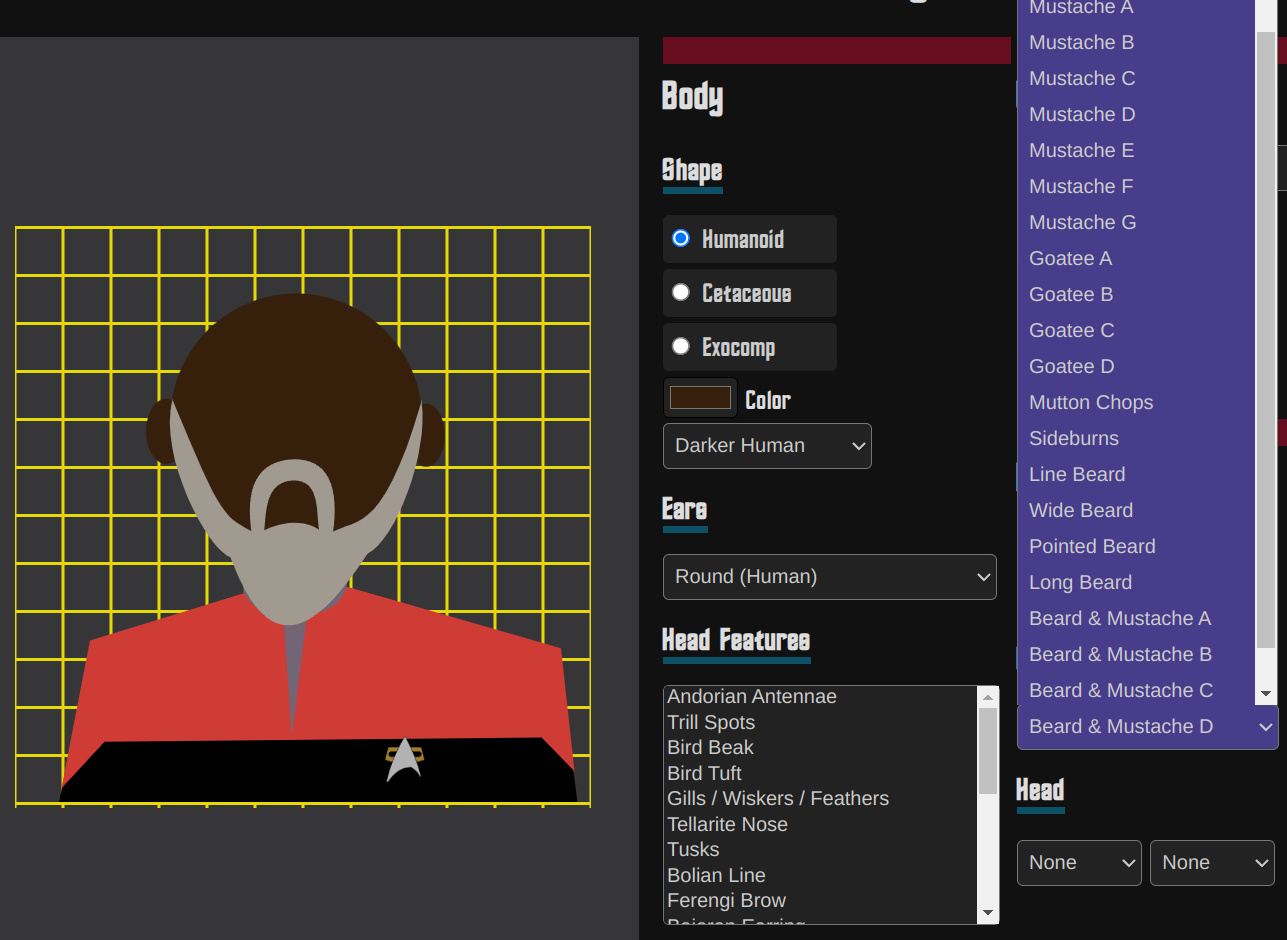Choose Goatee B option
The height and width of the screenshot is (940, 1287).
(x=1136, y=294)
